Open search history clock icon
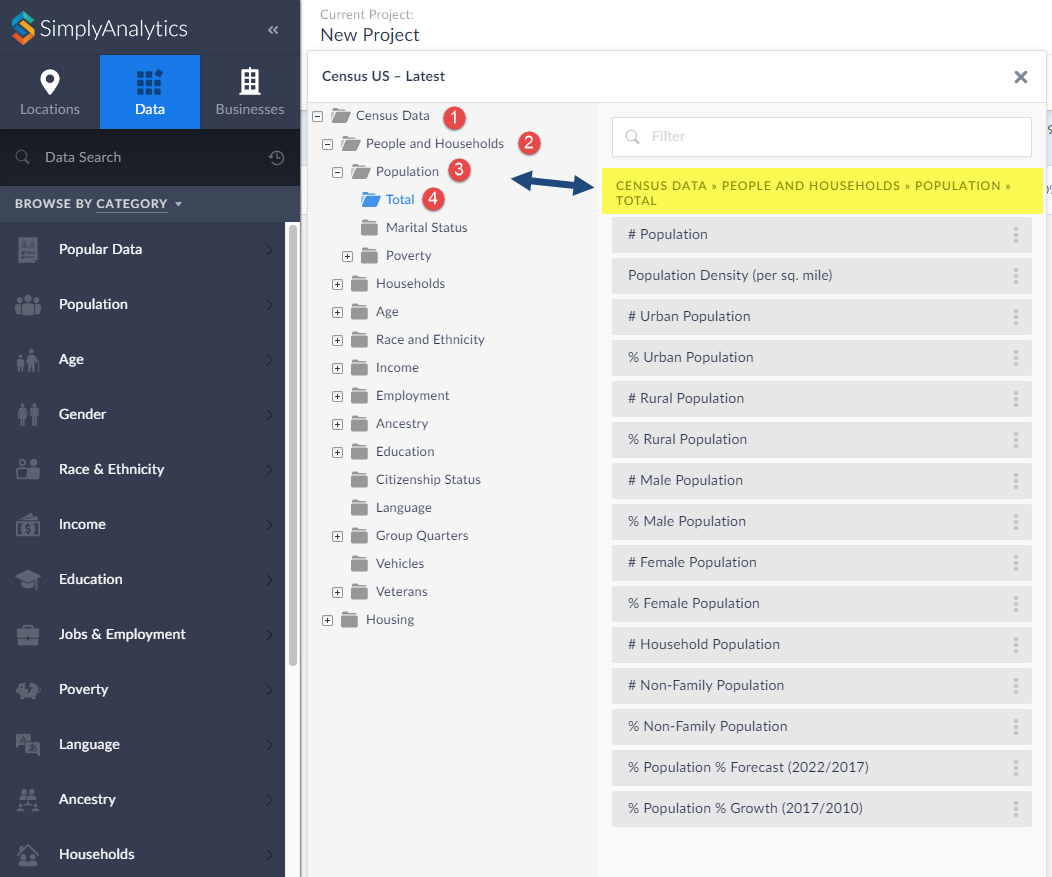The height and width of the screenshot is (877, 1052). point(276,158)
